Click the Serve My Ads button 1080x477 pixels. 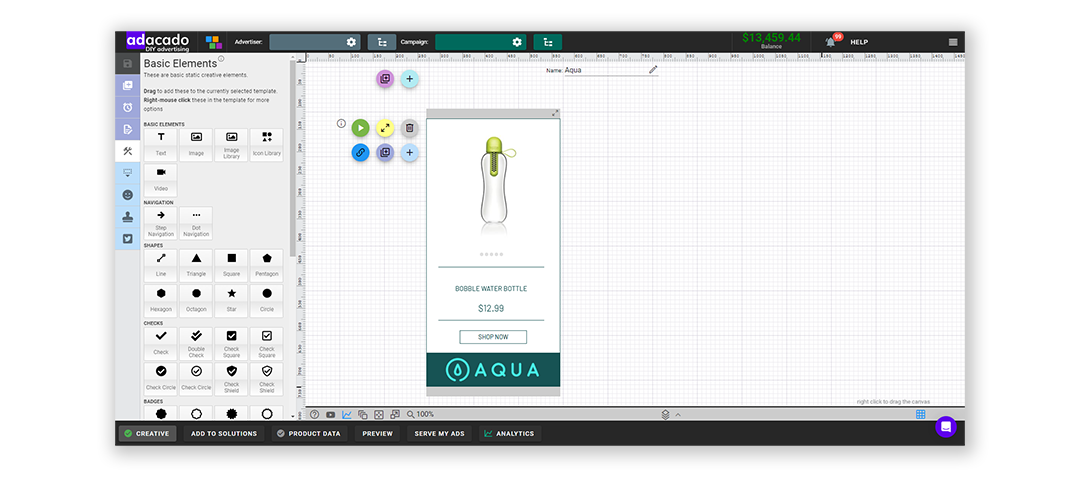pos(439,434)
